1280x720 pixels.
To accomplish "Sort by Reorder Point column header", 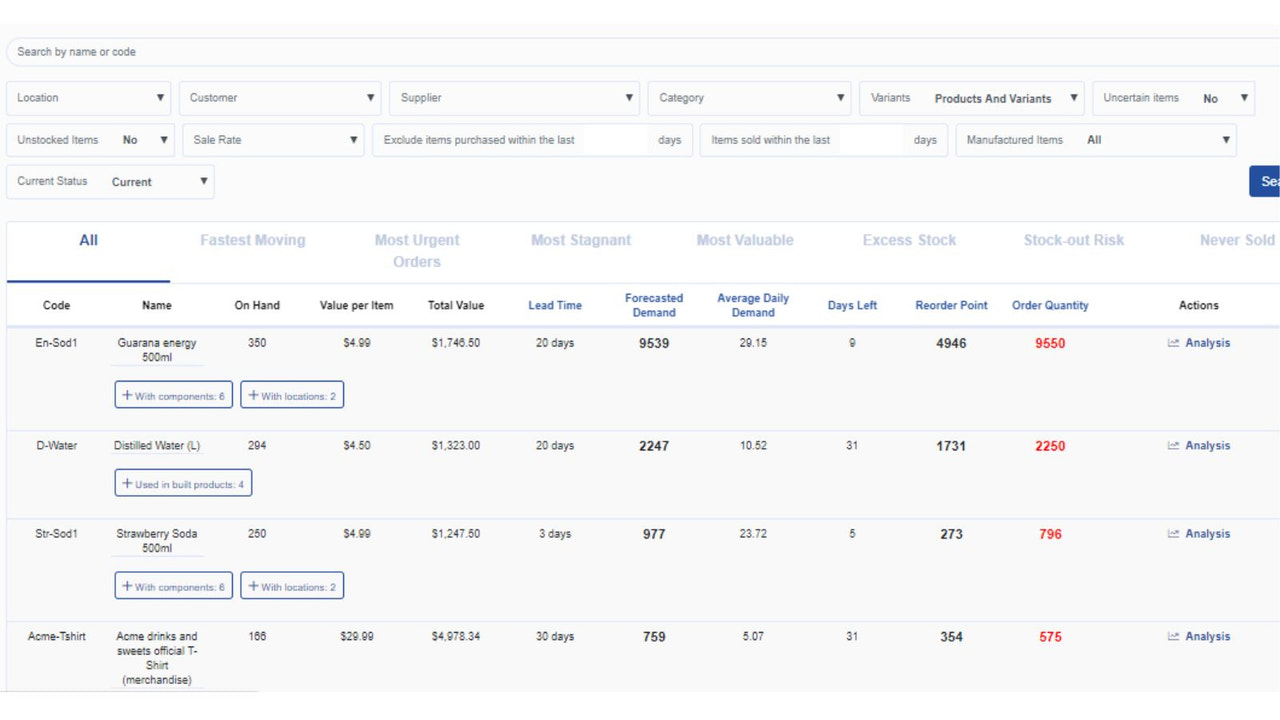I will pyautogui.click(x=951, y=306).
